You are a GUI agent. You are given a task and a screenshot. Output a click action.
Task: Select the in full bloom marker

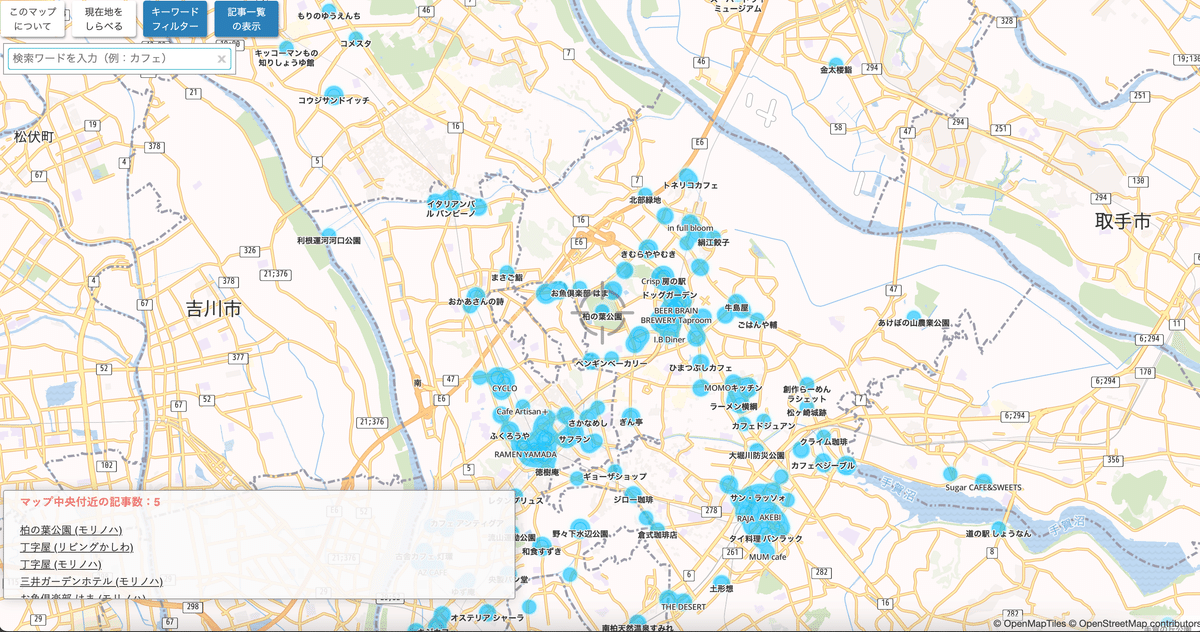tap(689, 222)
